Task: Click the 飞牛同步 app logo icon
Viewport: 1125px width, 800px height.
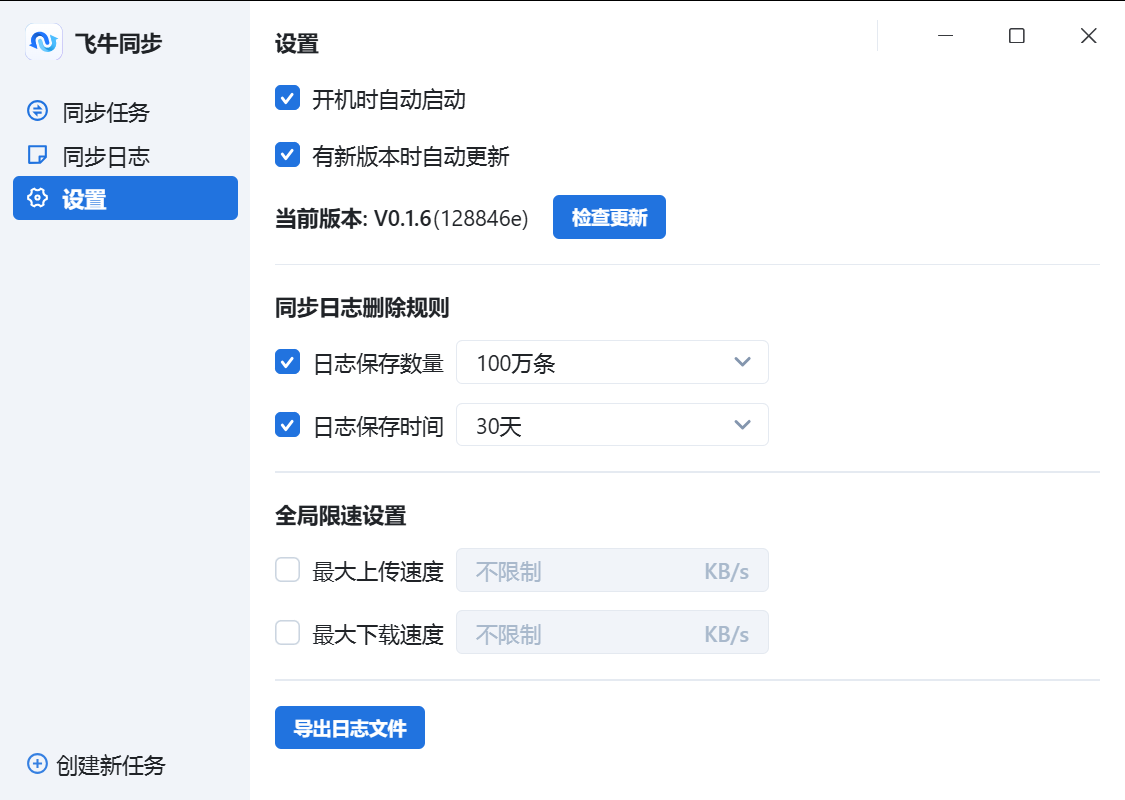Action: (44, 42)
